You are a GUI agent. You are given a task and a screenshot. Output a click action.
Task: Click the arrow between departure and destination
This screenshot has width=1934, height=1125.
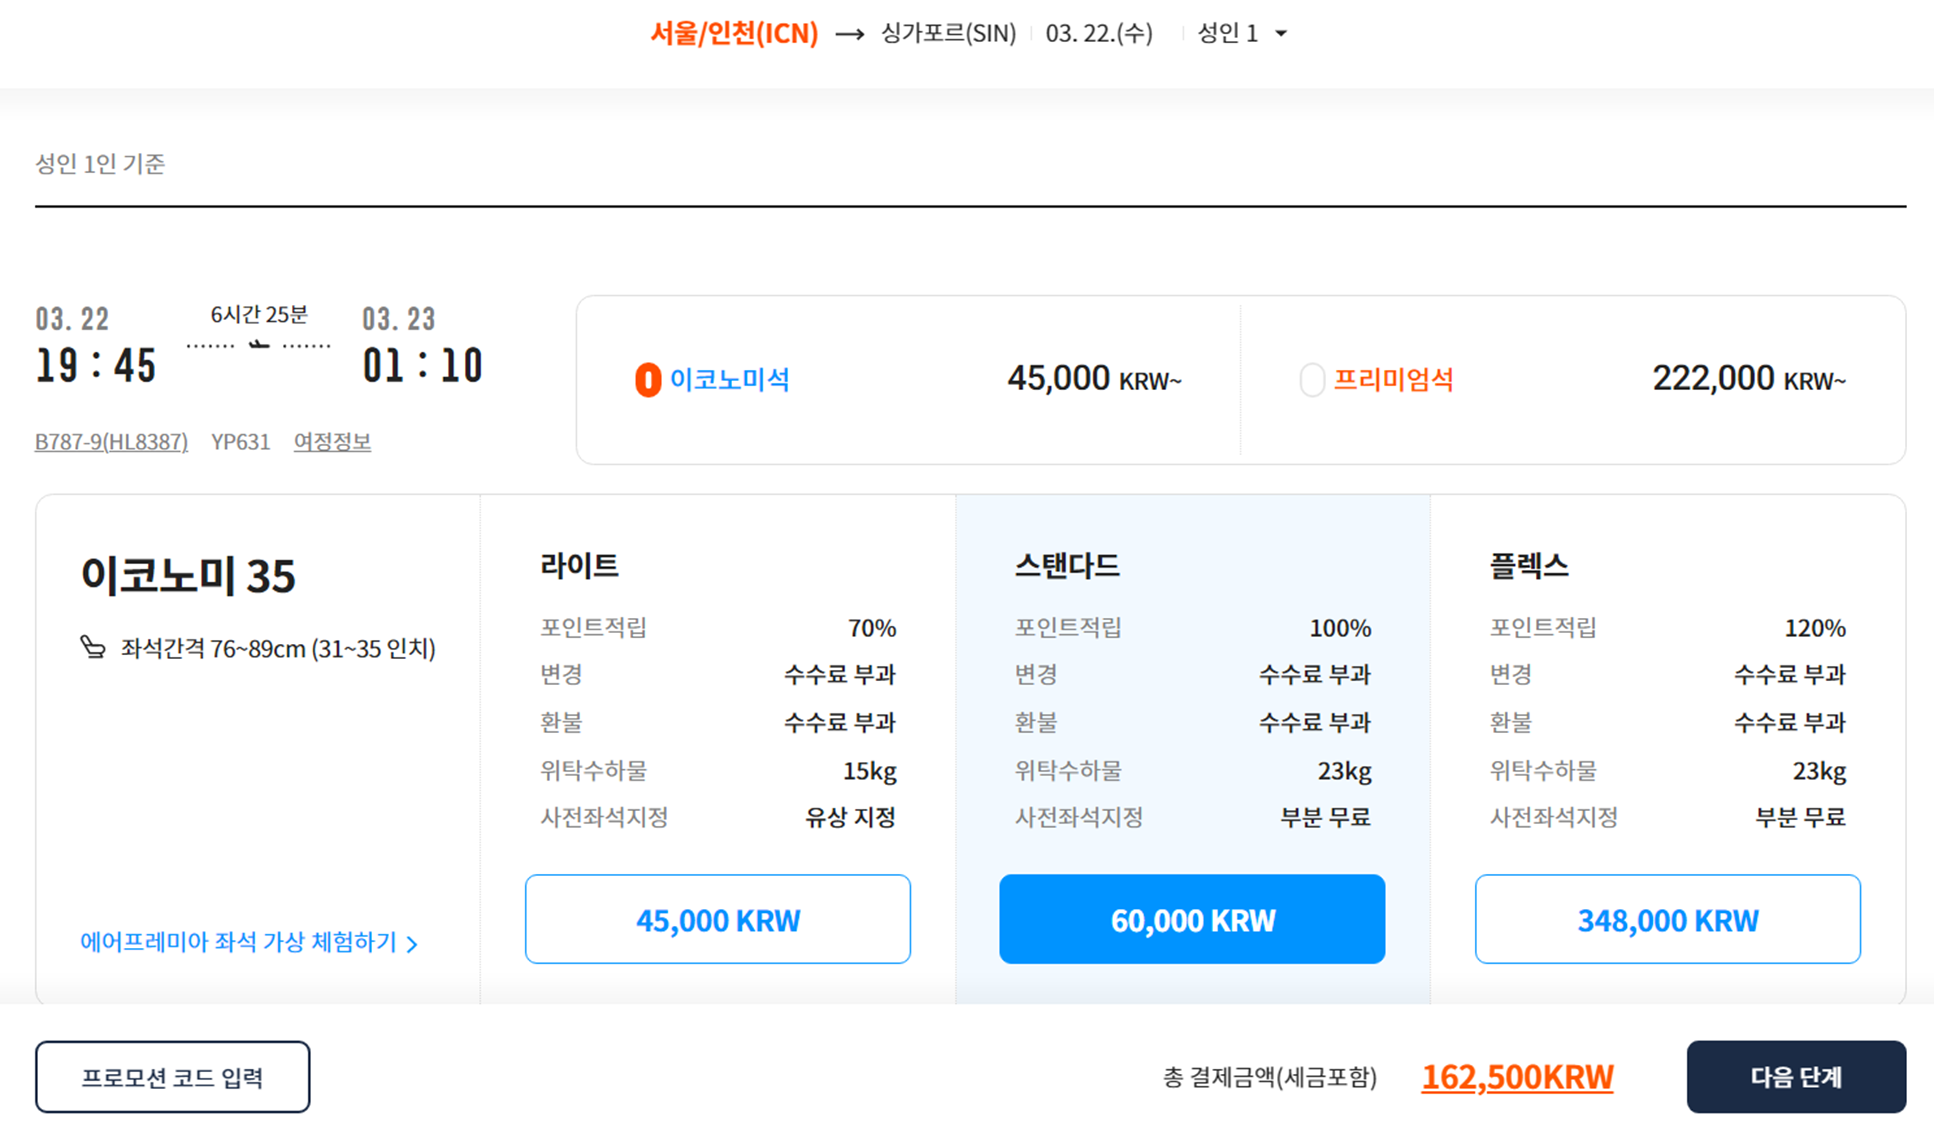[x=849, y=35]
